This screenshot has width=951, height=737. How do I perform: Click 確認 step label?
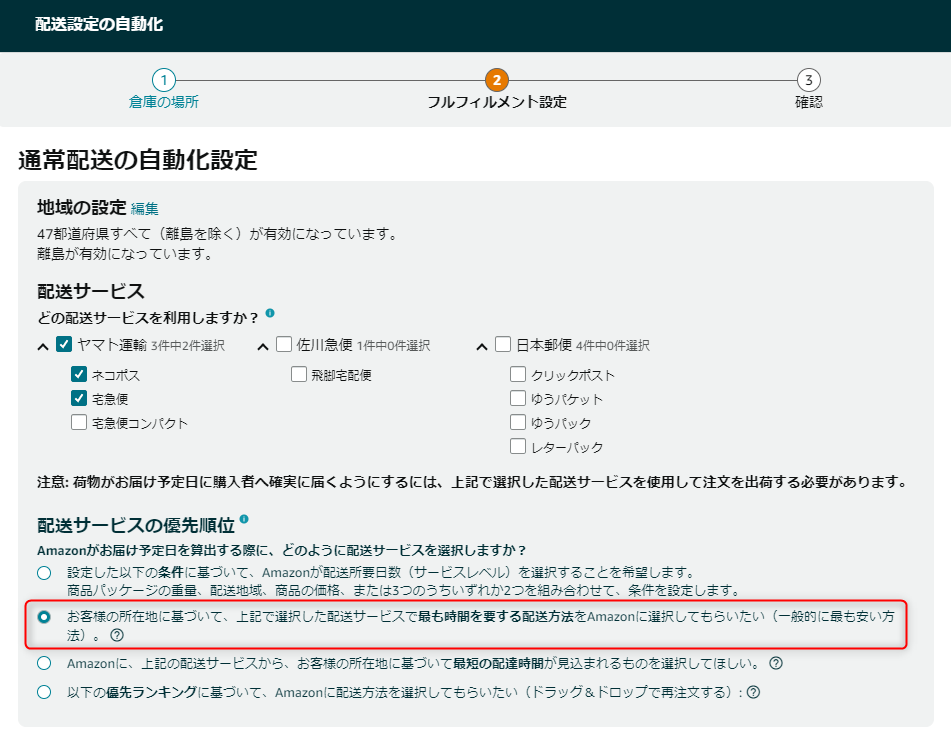coord(808,102)
